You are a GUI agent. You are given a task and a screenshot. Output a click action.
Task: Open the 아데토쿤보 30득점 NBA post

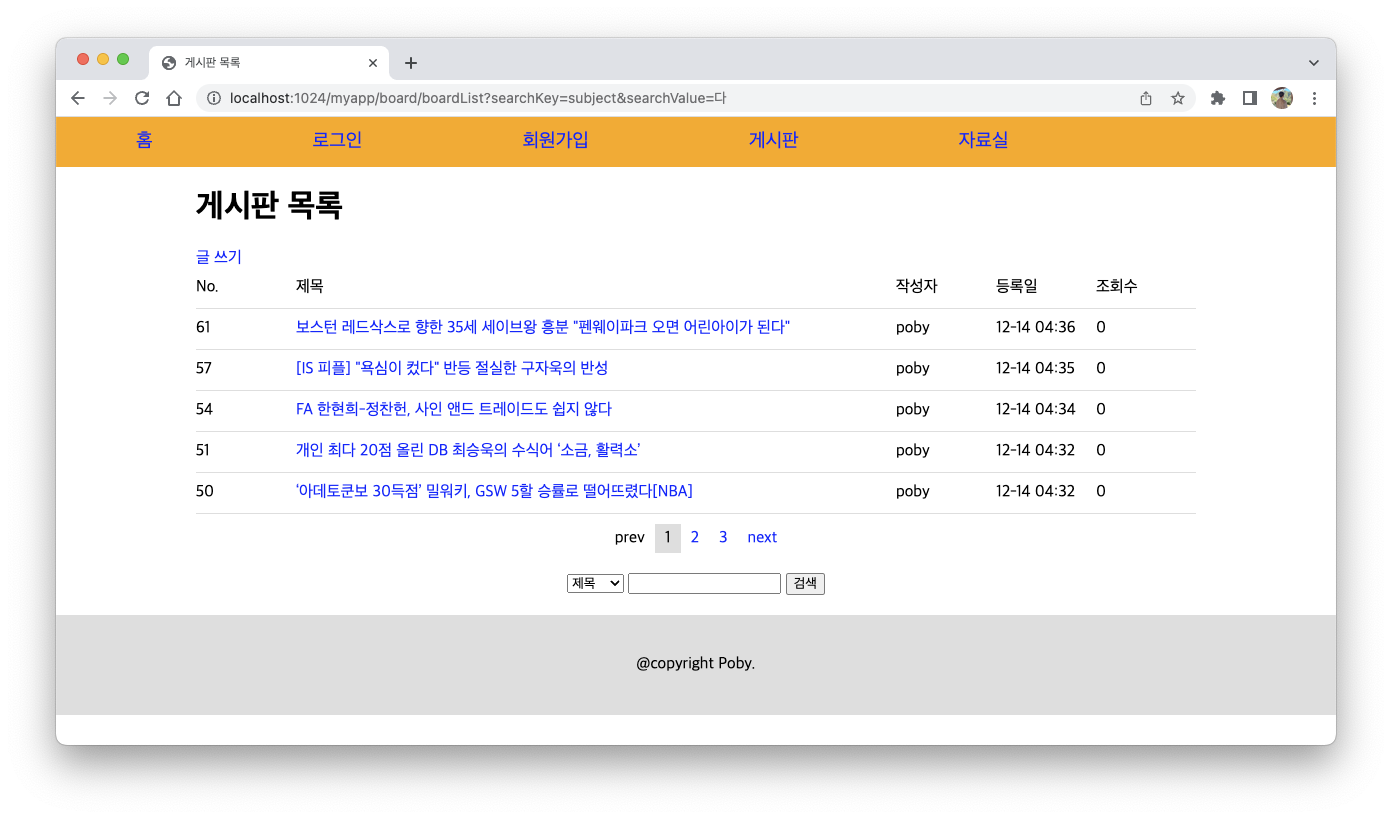494,491
